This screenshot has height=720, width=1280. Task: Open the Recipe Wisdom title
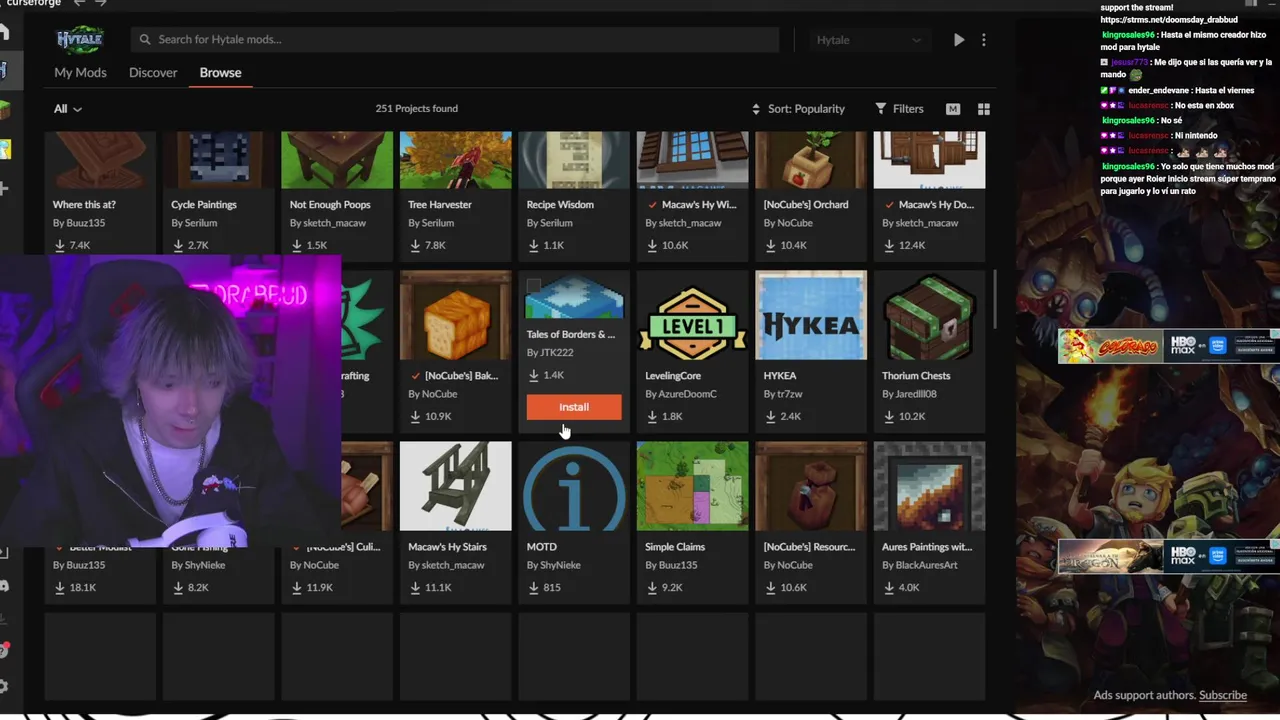point(560,205)
